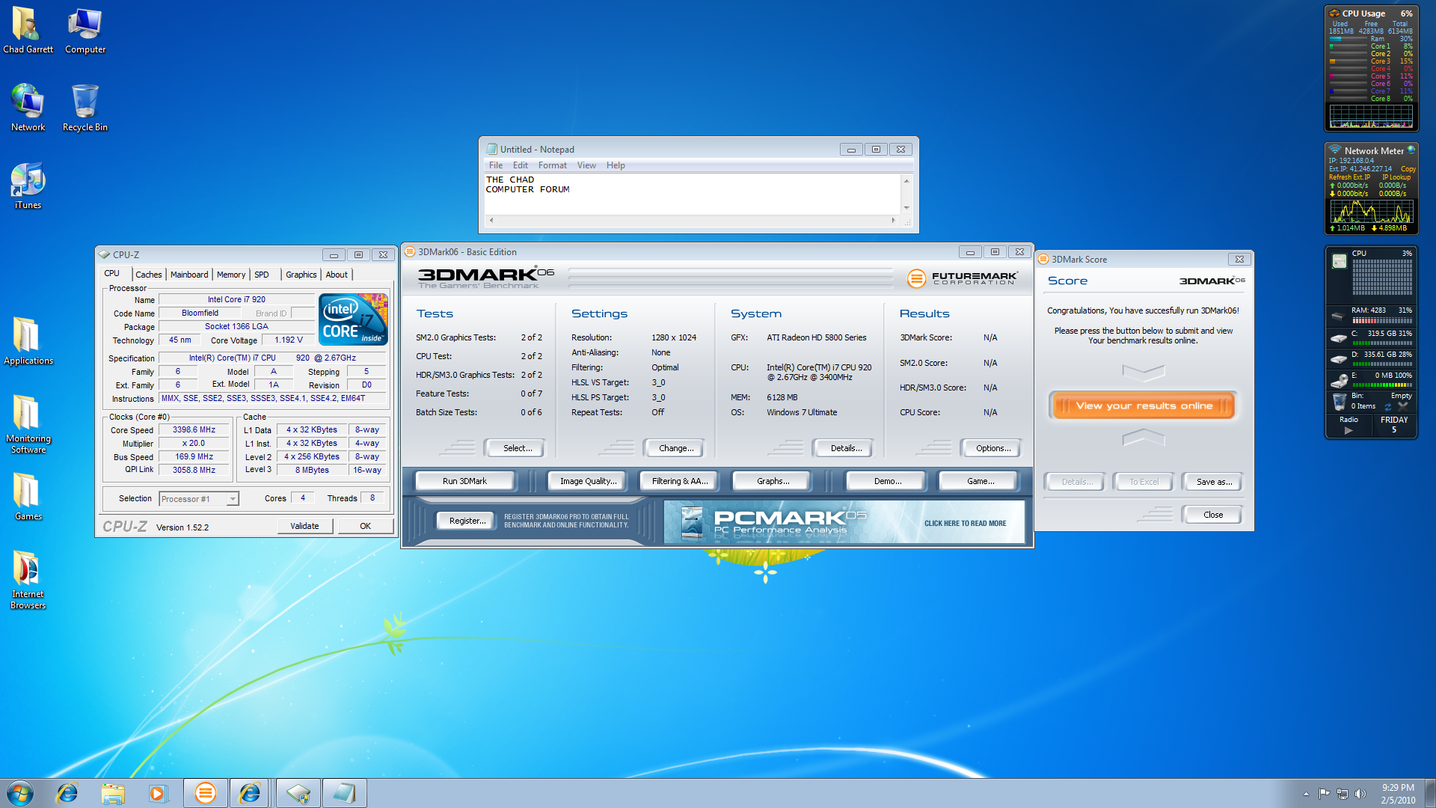Viewport: 1436px width, 808px height.
Task: Switch to the Notepad taskbar button
Action: pos(344,793)
